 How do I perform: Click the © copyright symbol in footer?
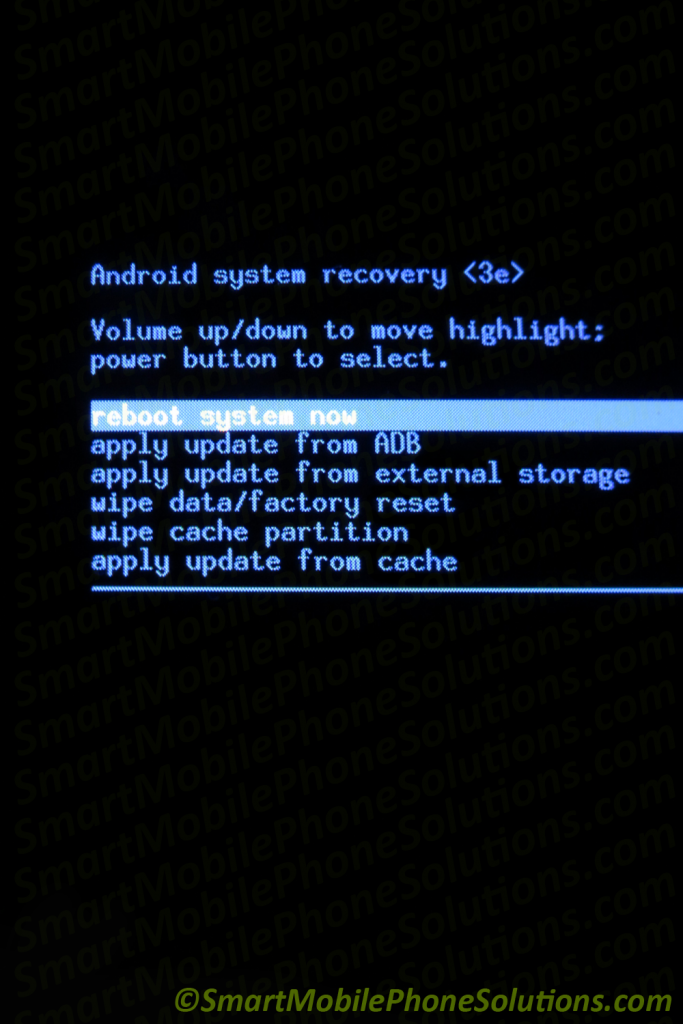pos(186,1001)
